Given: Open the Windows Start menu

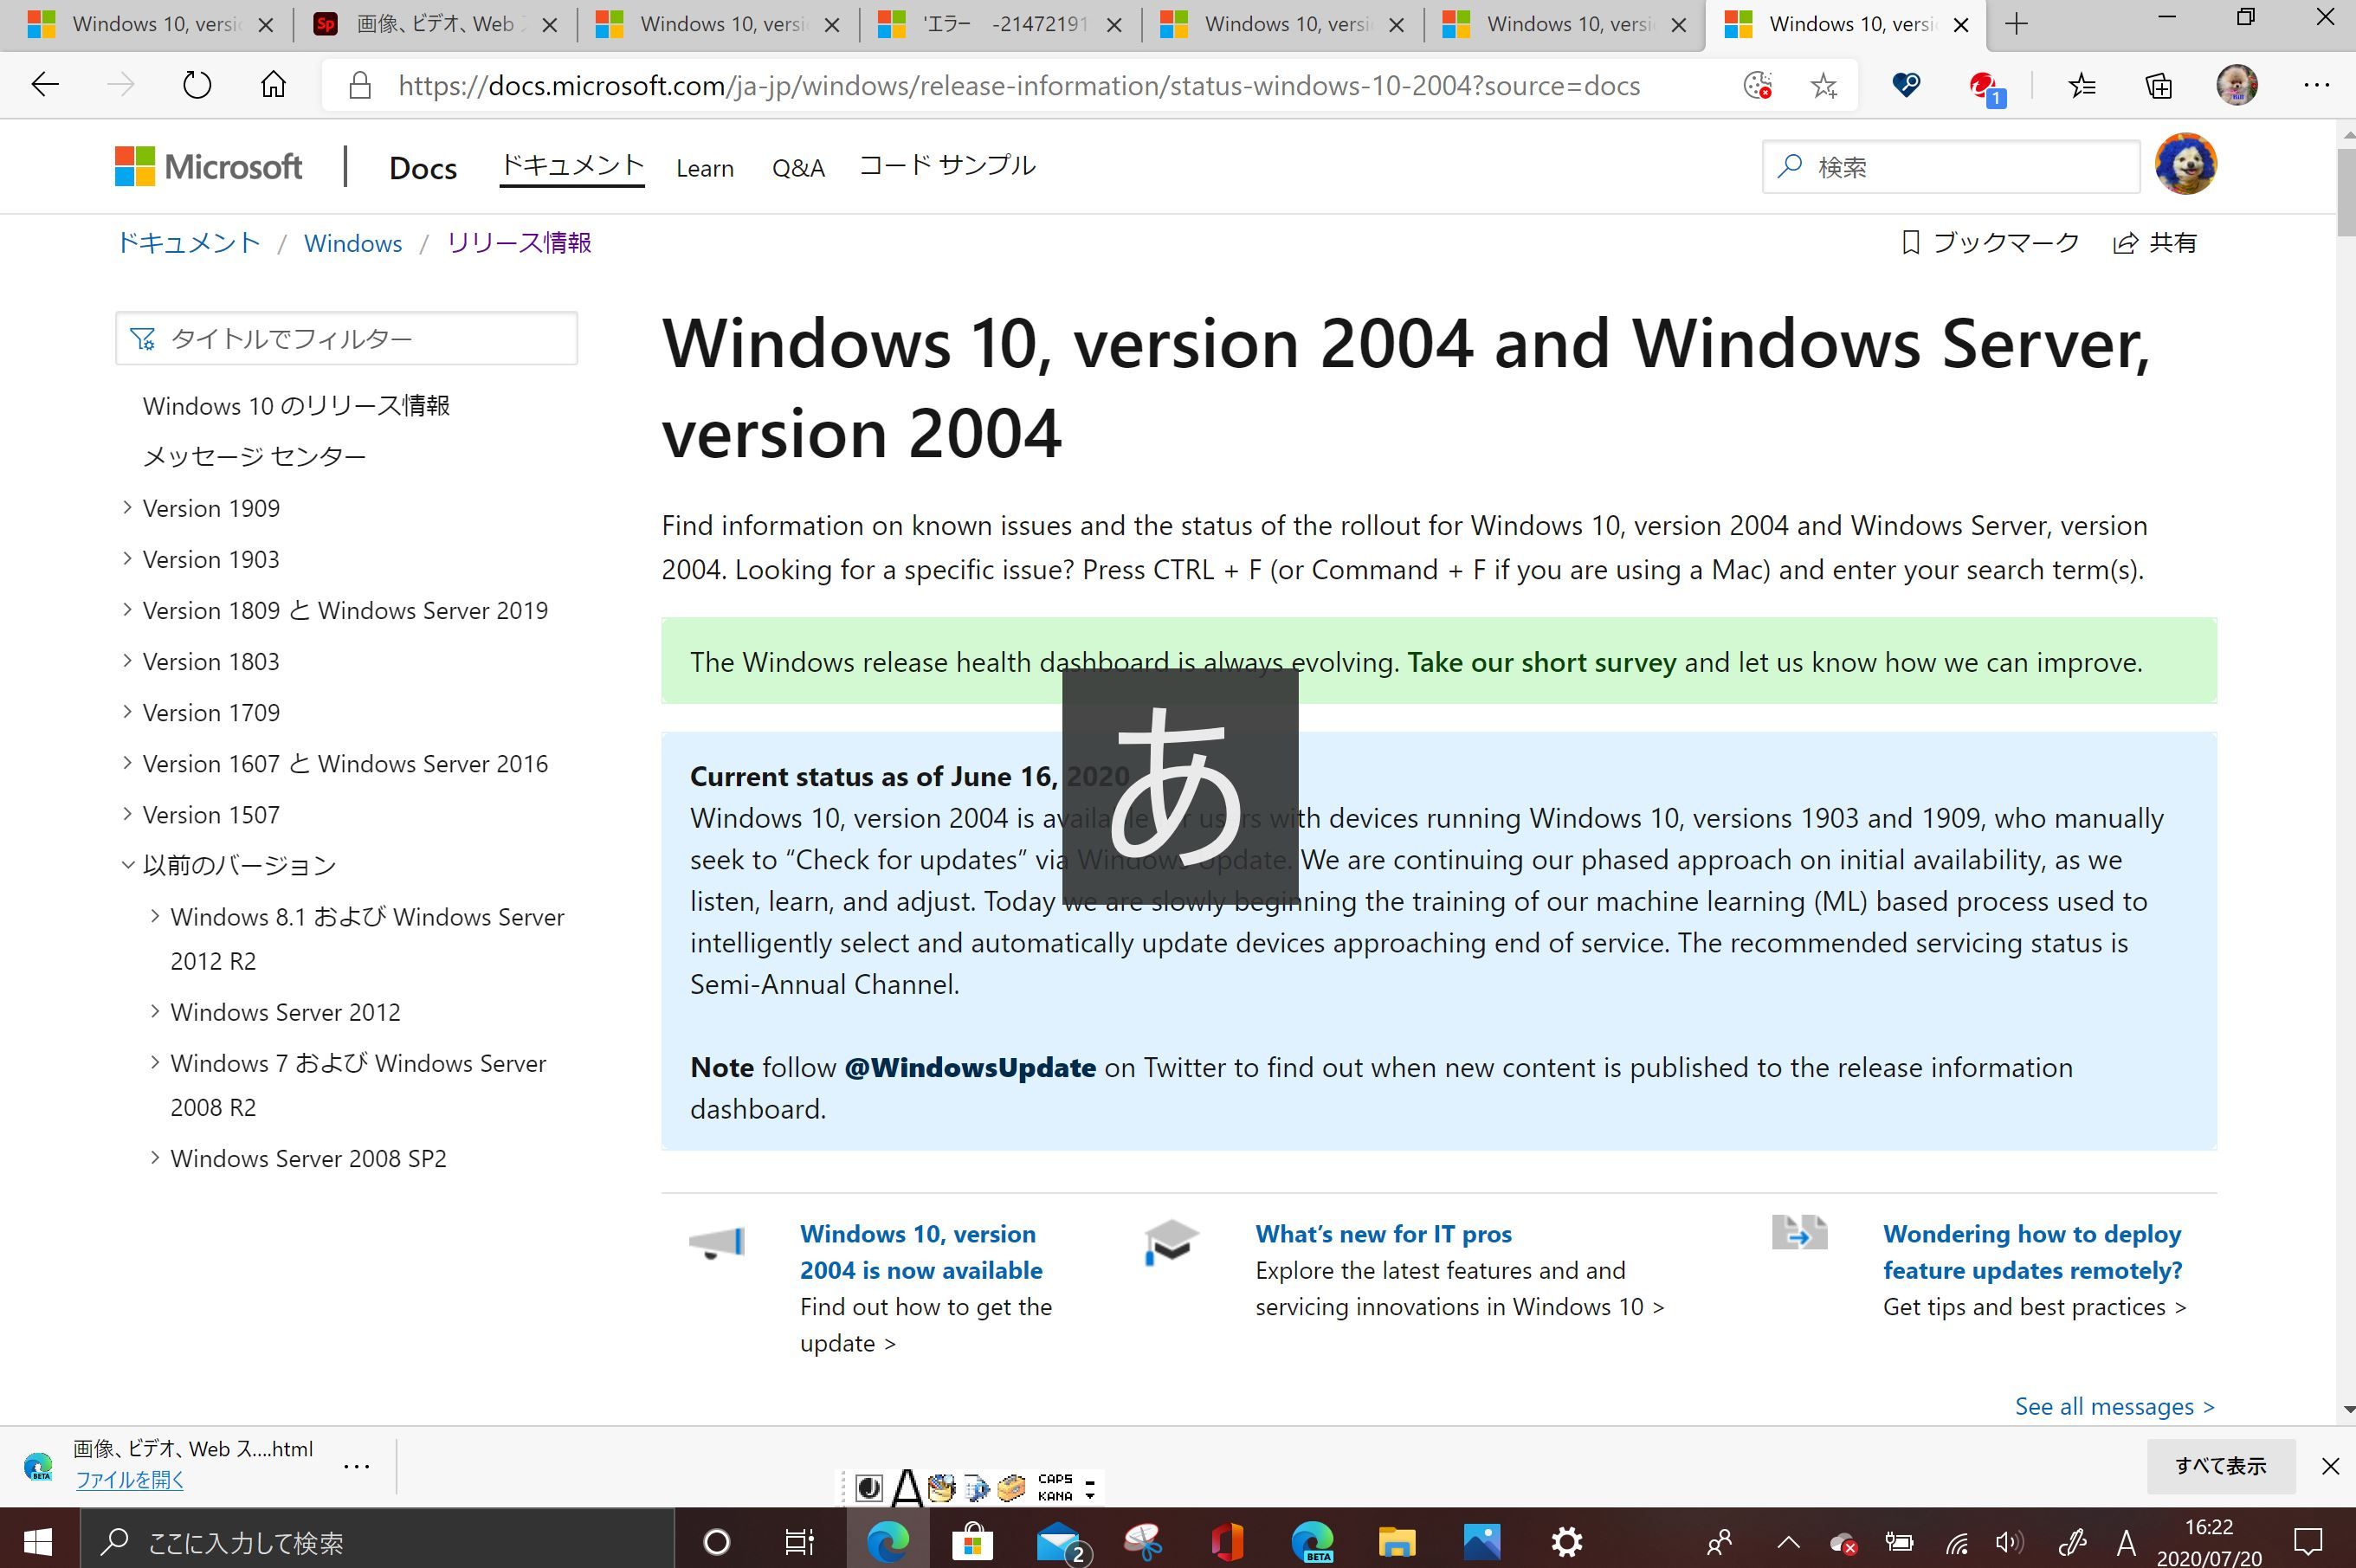Looking at the screenshot, I should click(x=39, y=1541).
